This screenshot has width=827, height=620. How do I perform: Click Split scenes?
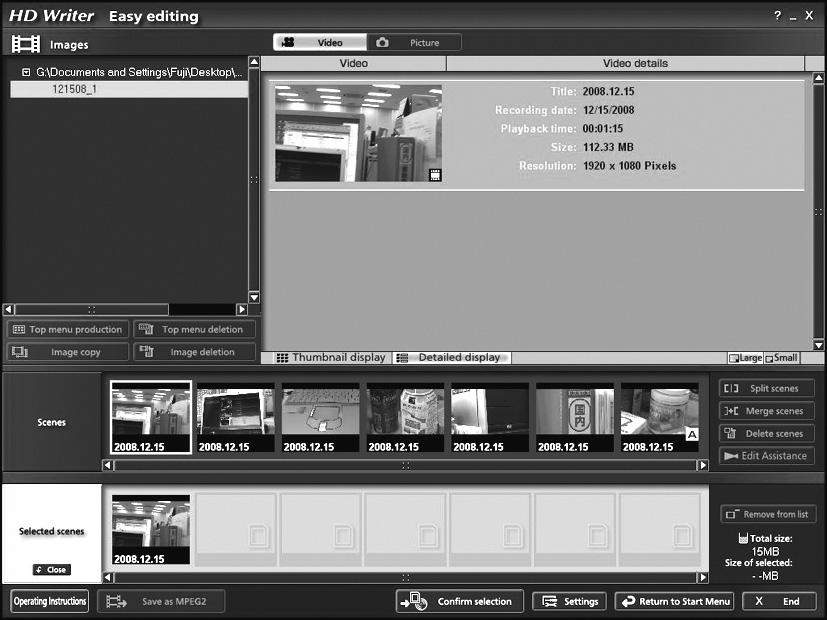click(766, 389)
